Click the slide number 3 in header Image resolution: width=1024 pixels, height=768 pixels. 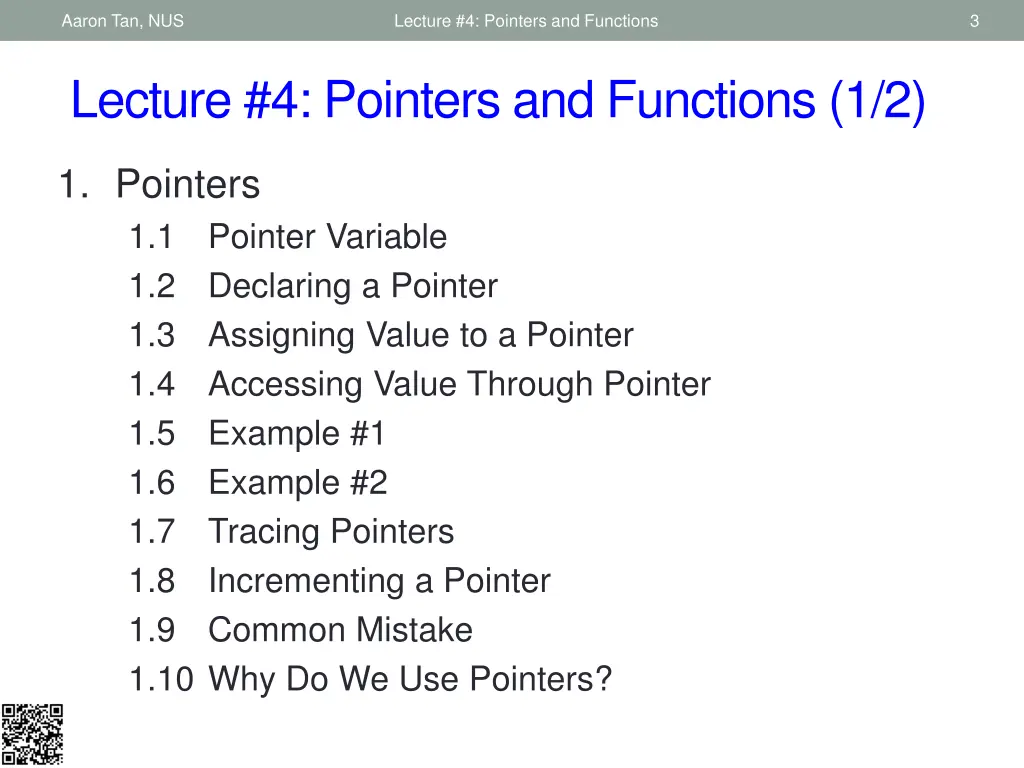[974, 21]
